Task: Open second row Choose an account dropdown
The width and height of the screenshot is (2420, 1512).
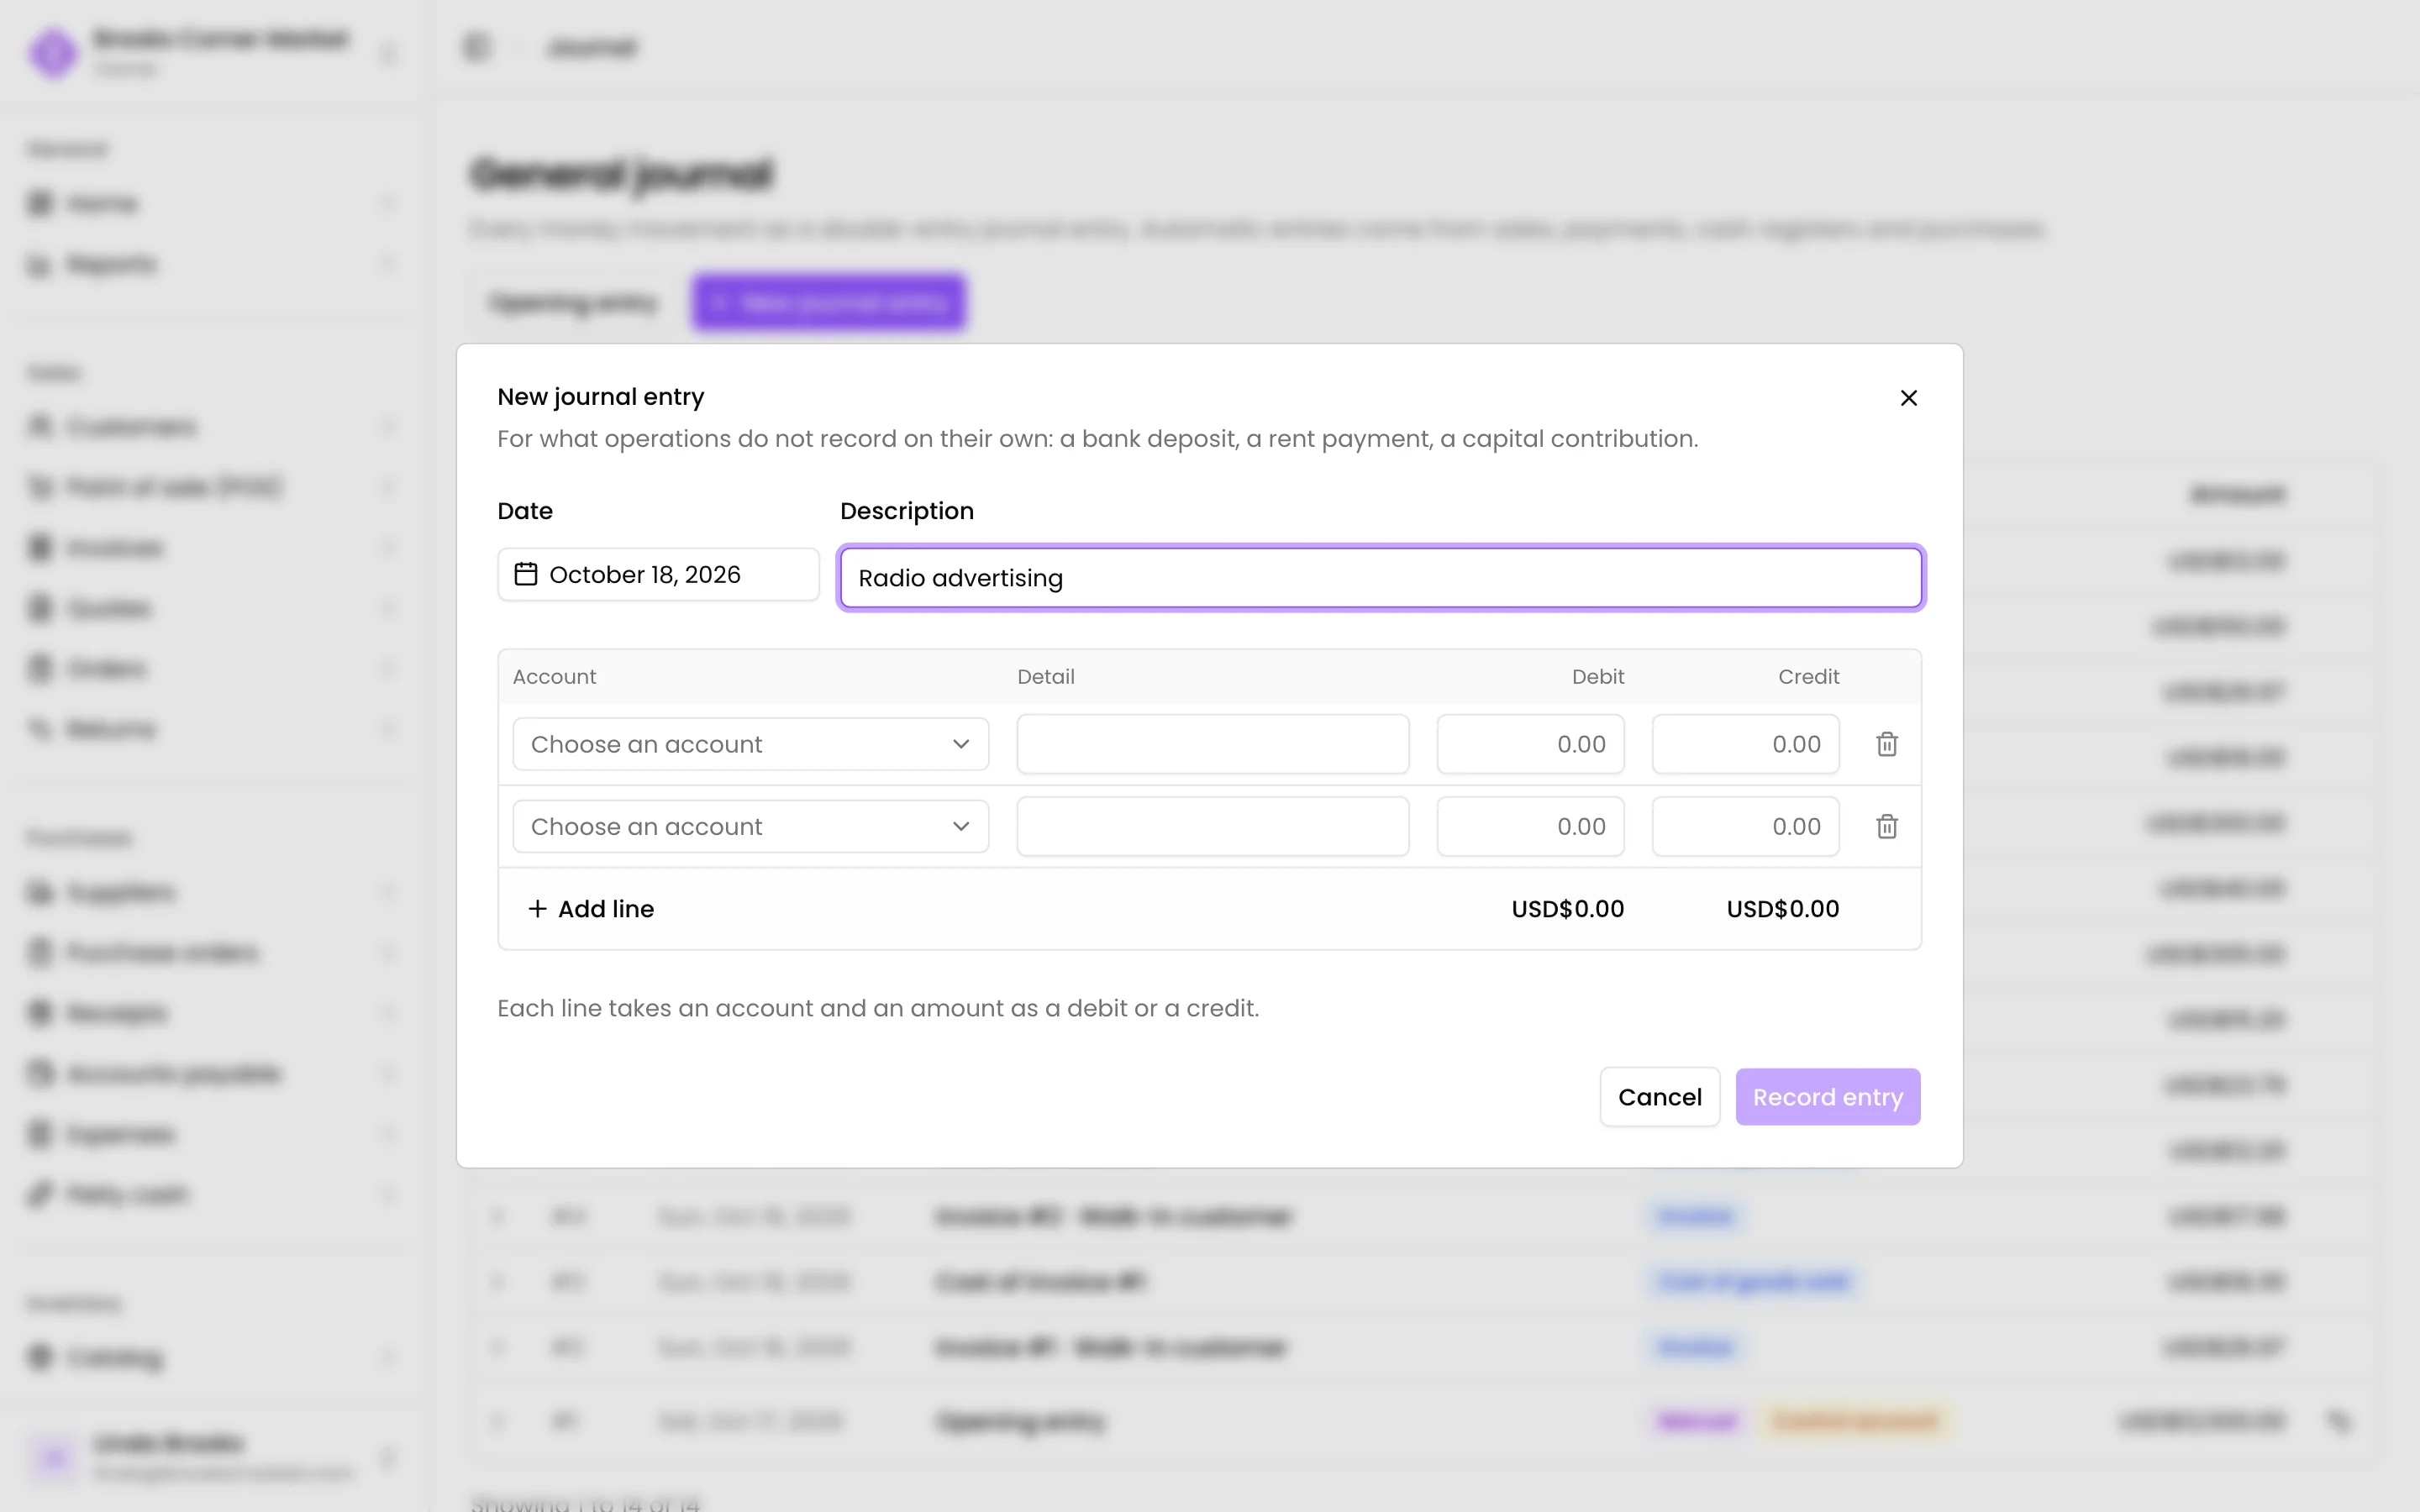Action: pos(751,826)
